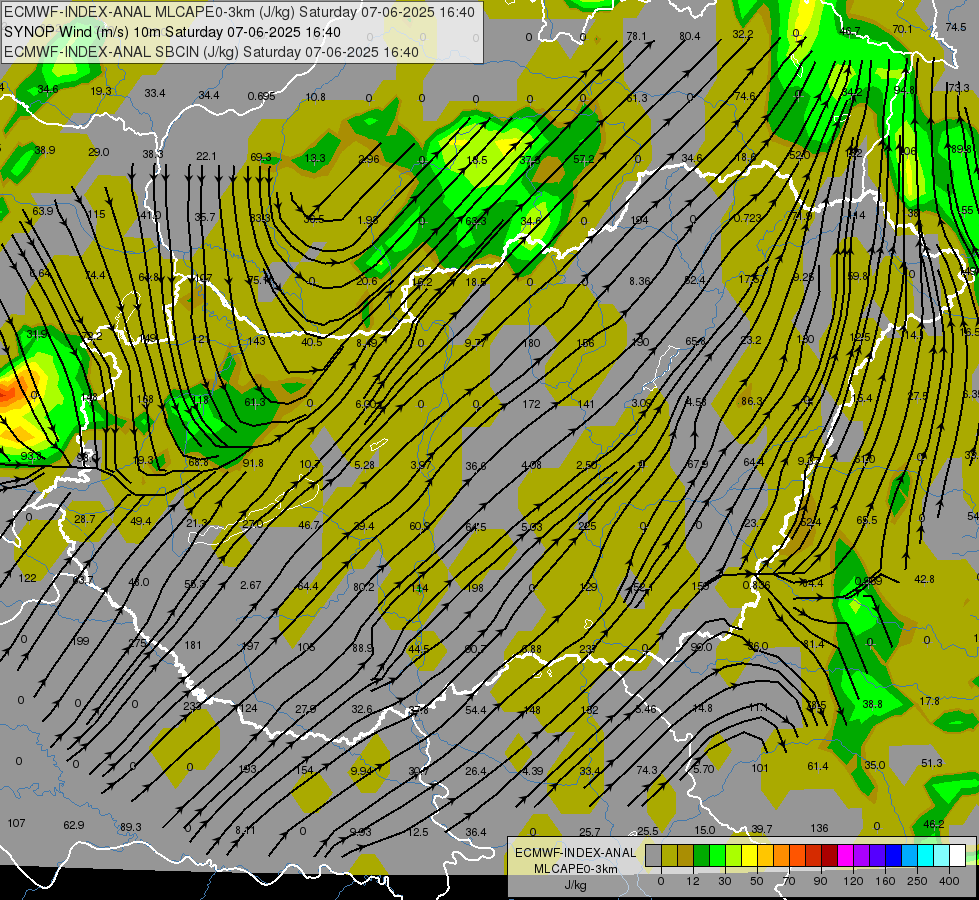Click map value 136
Image resolution: width=979 pixels, height=900 pixels.
point(819,828)
